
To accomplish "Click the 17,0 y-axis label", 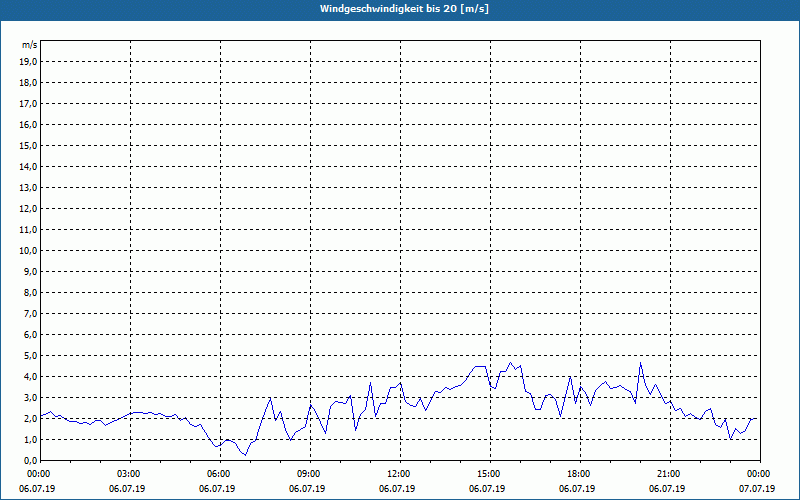I will 29,104.
